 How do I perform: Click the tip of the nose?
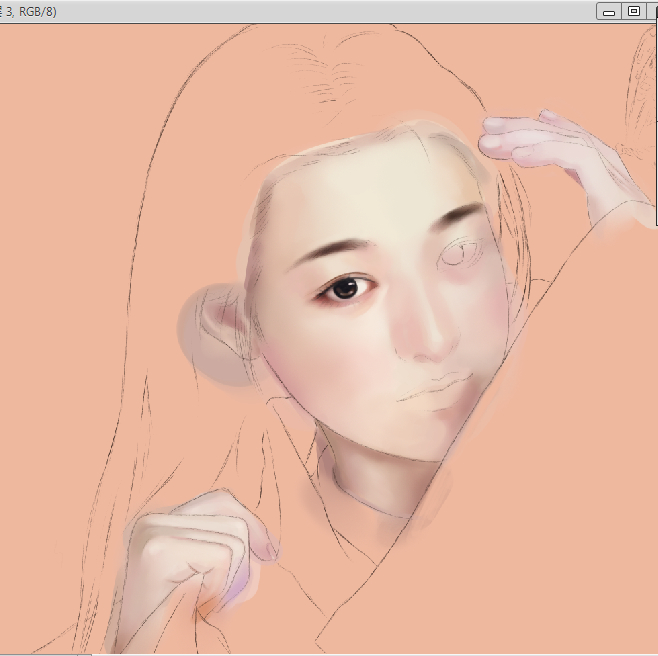click(434, 346)
